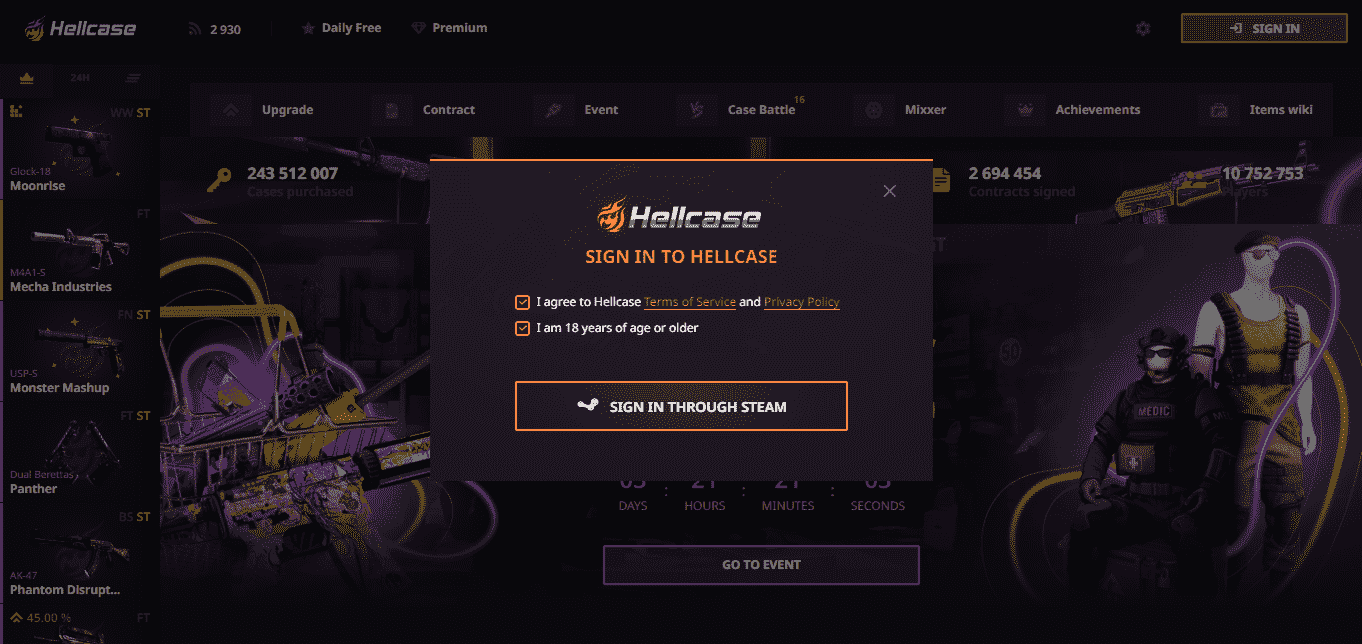Open the Privacy Policy link
Image resolution: width=1362 pixels, height=644 pixels.
tap(802, 302)
